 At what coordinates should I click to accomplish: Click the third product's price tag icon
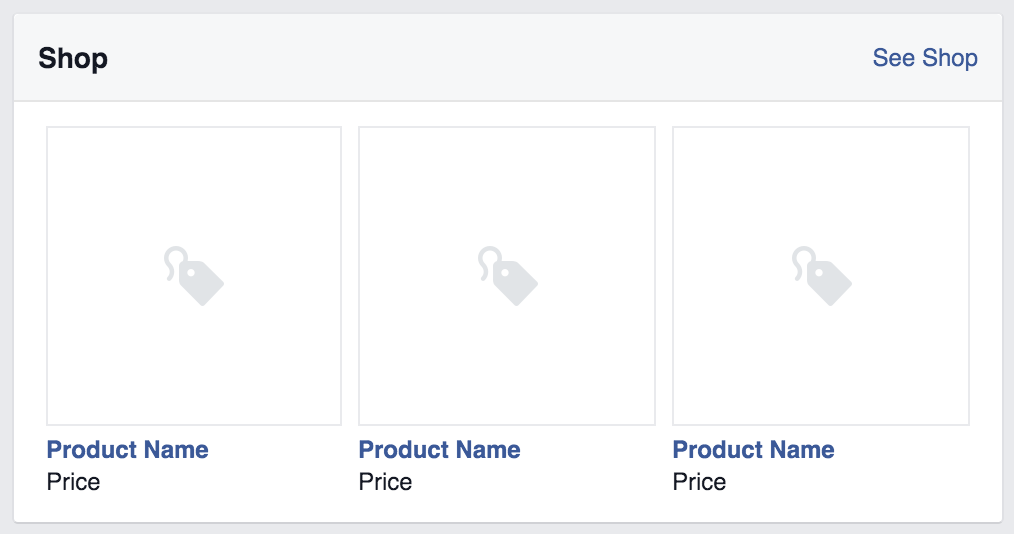pyautogui.click(x=821, y=276)
